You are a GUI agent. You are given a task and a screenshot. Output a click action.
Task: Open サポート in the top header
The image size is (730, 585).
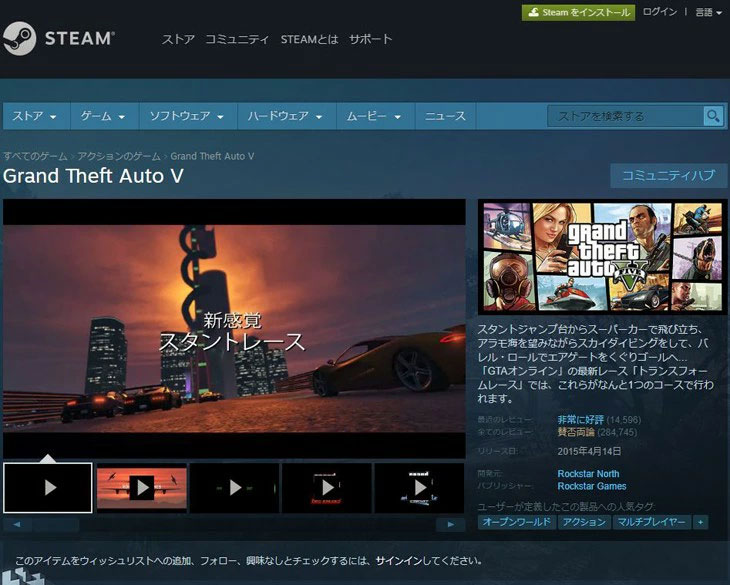coord(371,40)
